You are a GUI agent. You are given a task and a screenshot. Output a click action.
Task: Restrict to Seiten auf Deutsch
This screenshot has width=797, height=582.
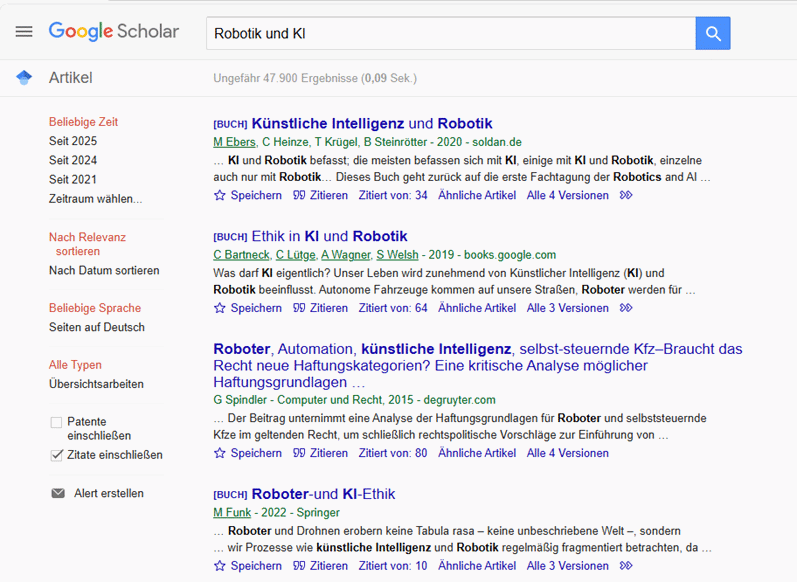[x=97, y=327]
